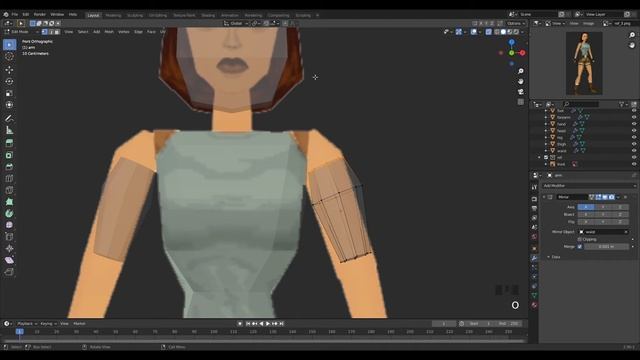Choose the Shear tool
The height and width of the screenshot is (360, 640).
point(9,260)
